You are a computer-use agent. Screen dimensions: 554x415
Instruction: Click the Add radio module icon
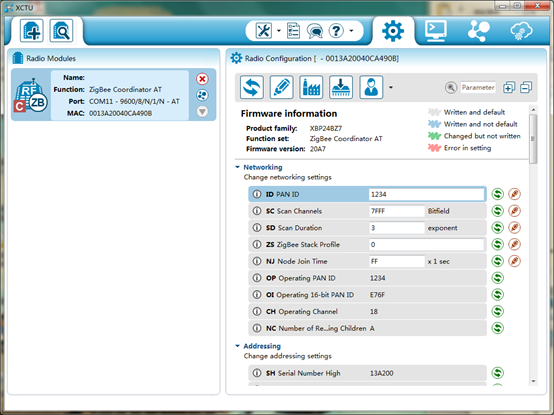32,31
